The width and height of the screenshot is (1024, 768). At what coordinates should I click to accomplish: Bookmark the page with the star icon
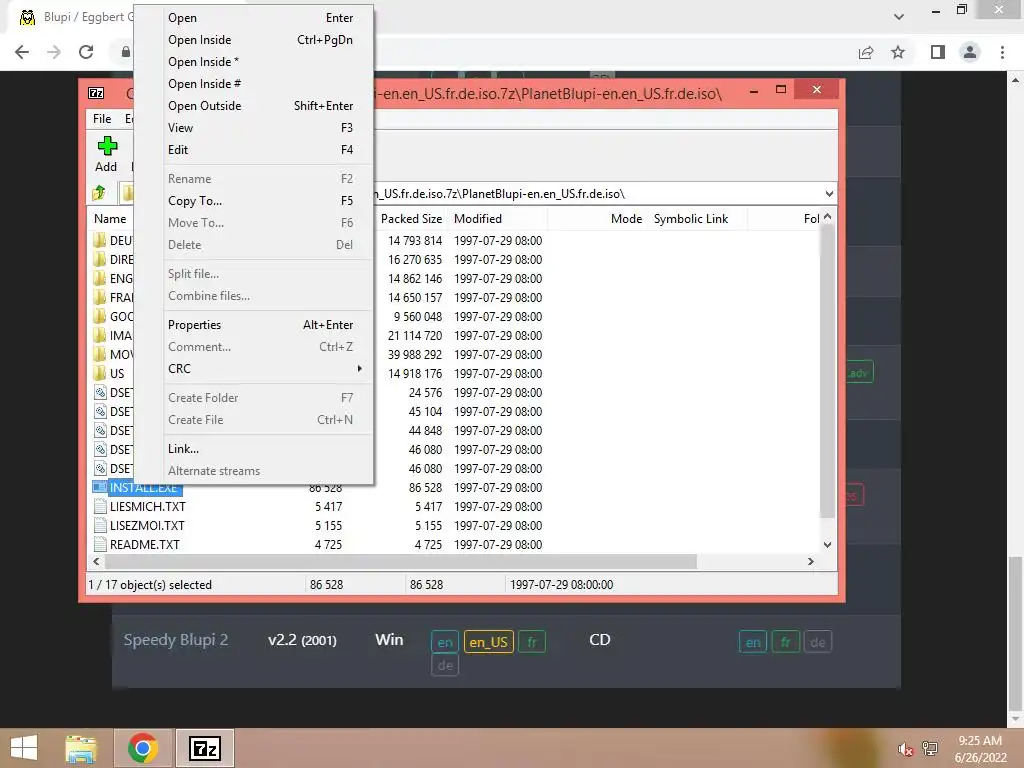click(898, 52)
